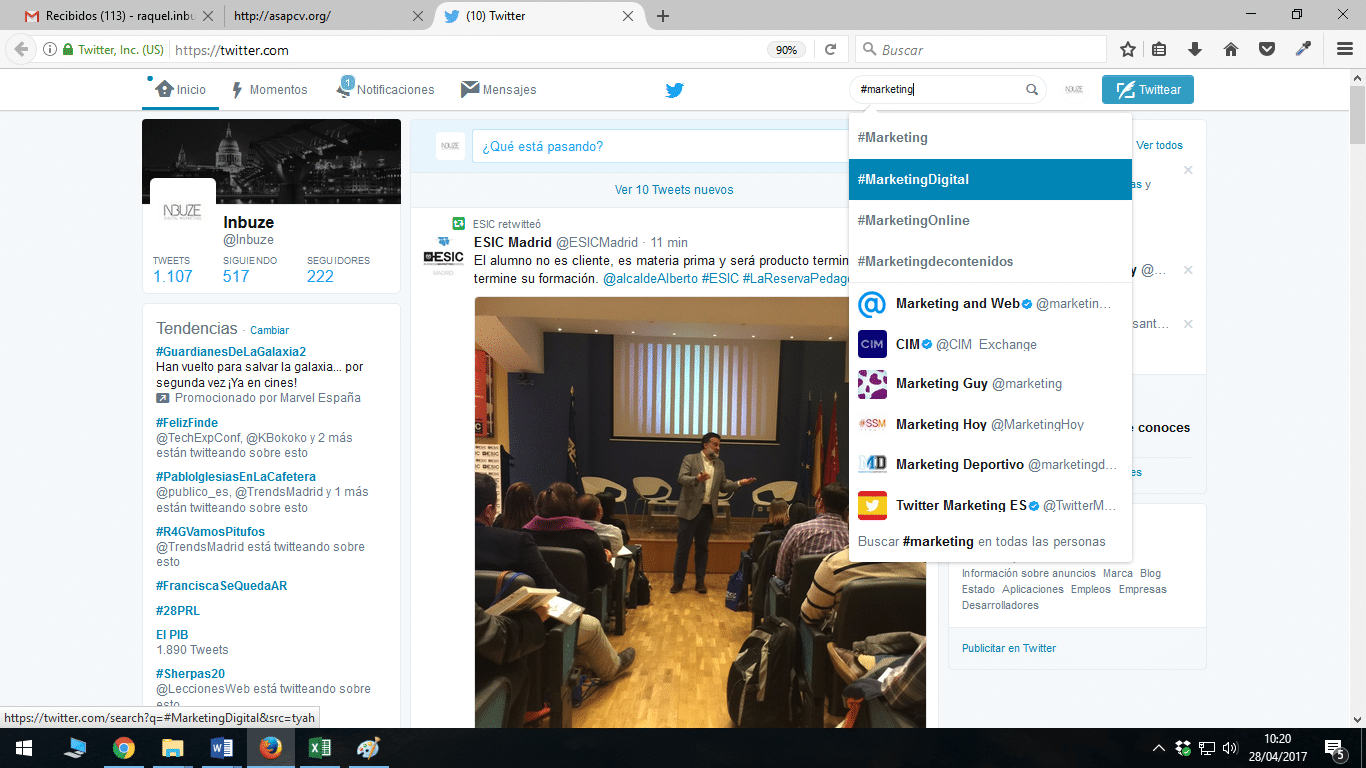The width and height of the screenshot is (1366, 768).
Task: Open Firefox hamburger menu
Action: [x=1345, y=49]
